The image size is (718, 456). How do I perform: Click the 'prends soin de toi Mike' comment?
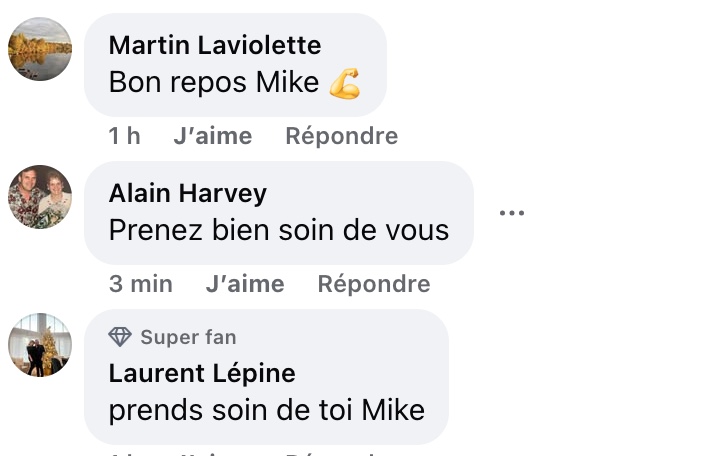coord(267,410)
